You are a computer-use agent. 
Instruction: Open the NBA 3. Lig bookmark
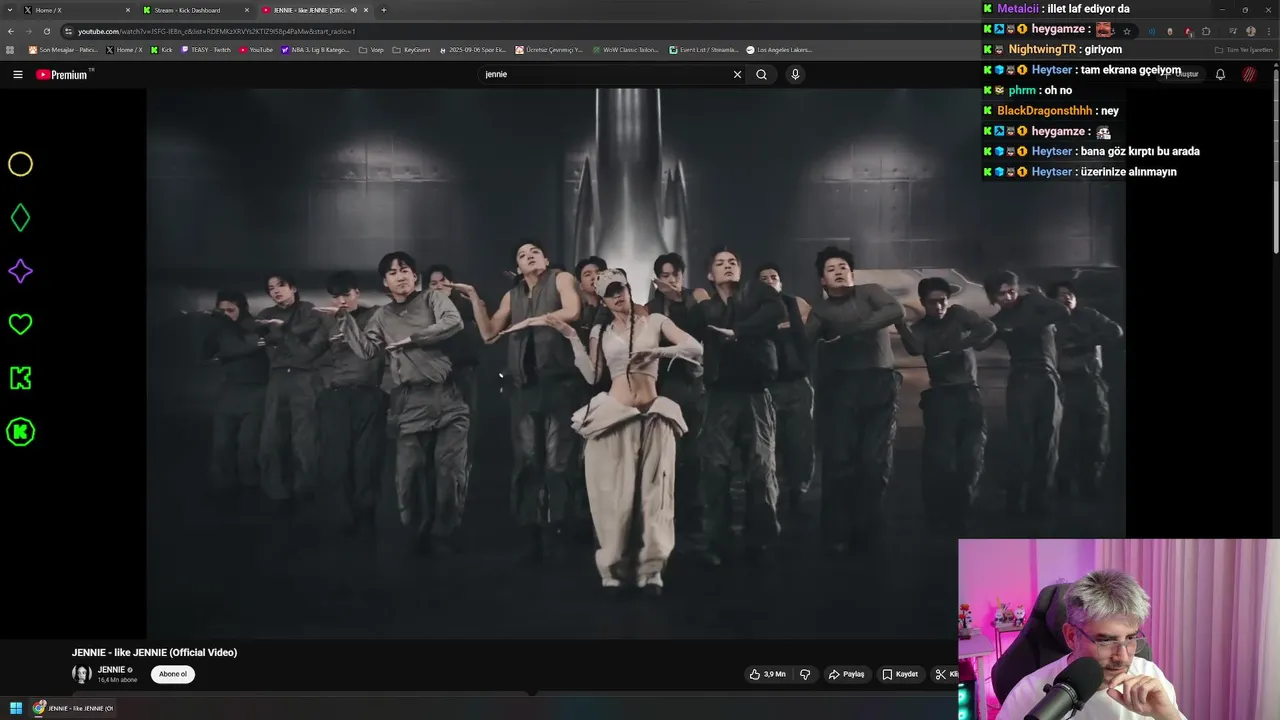pyautogui.click(x=316, y=49)
